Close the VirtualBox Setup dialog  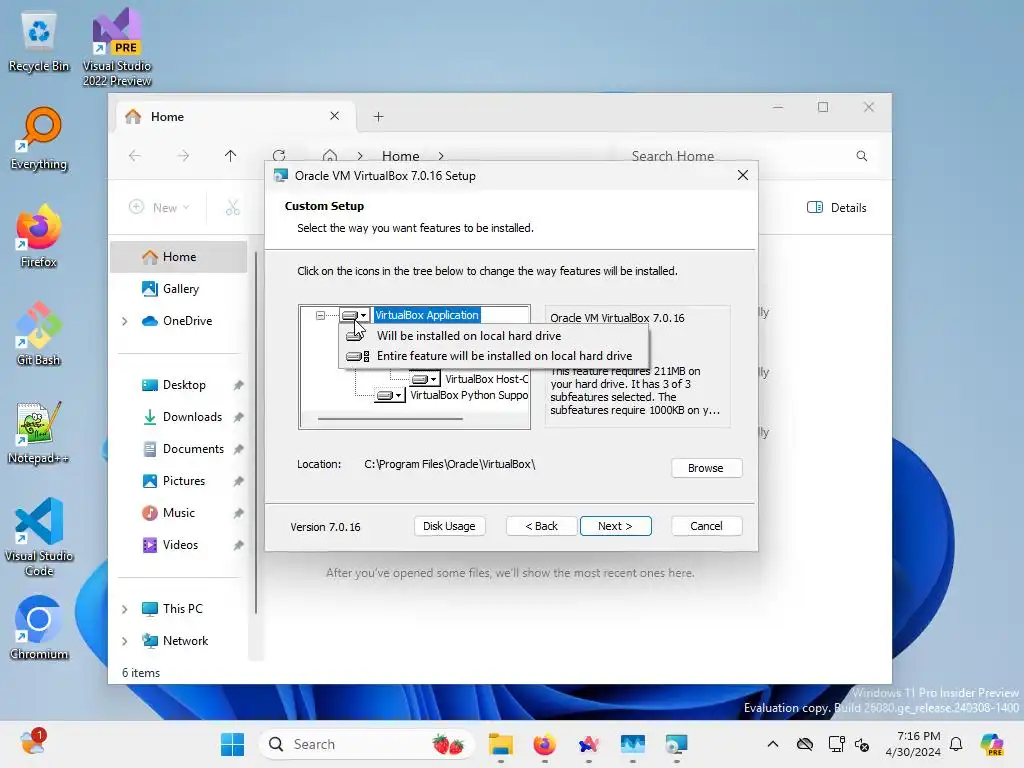[x=743, y=175]
